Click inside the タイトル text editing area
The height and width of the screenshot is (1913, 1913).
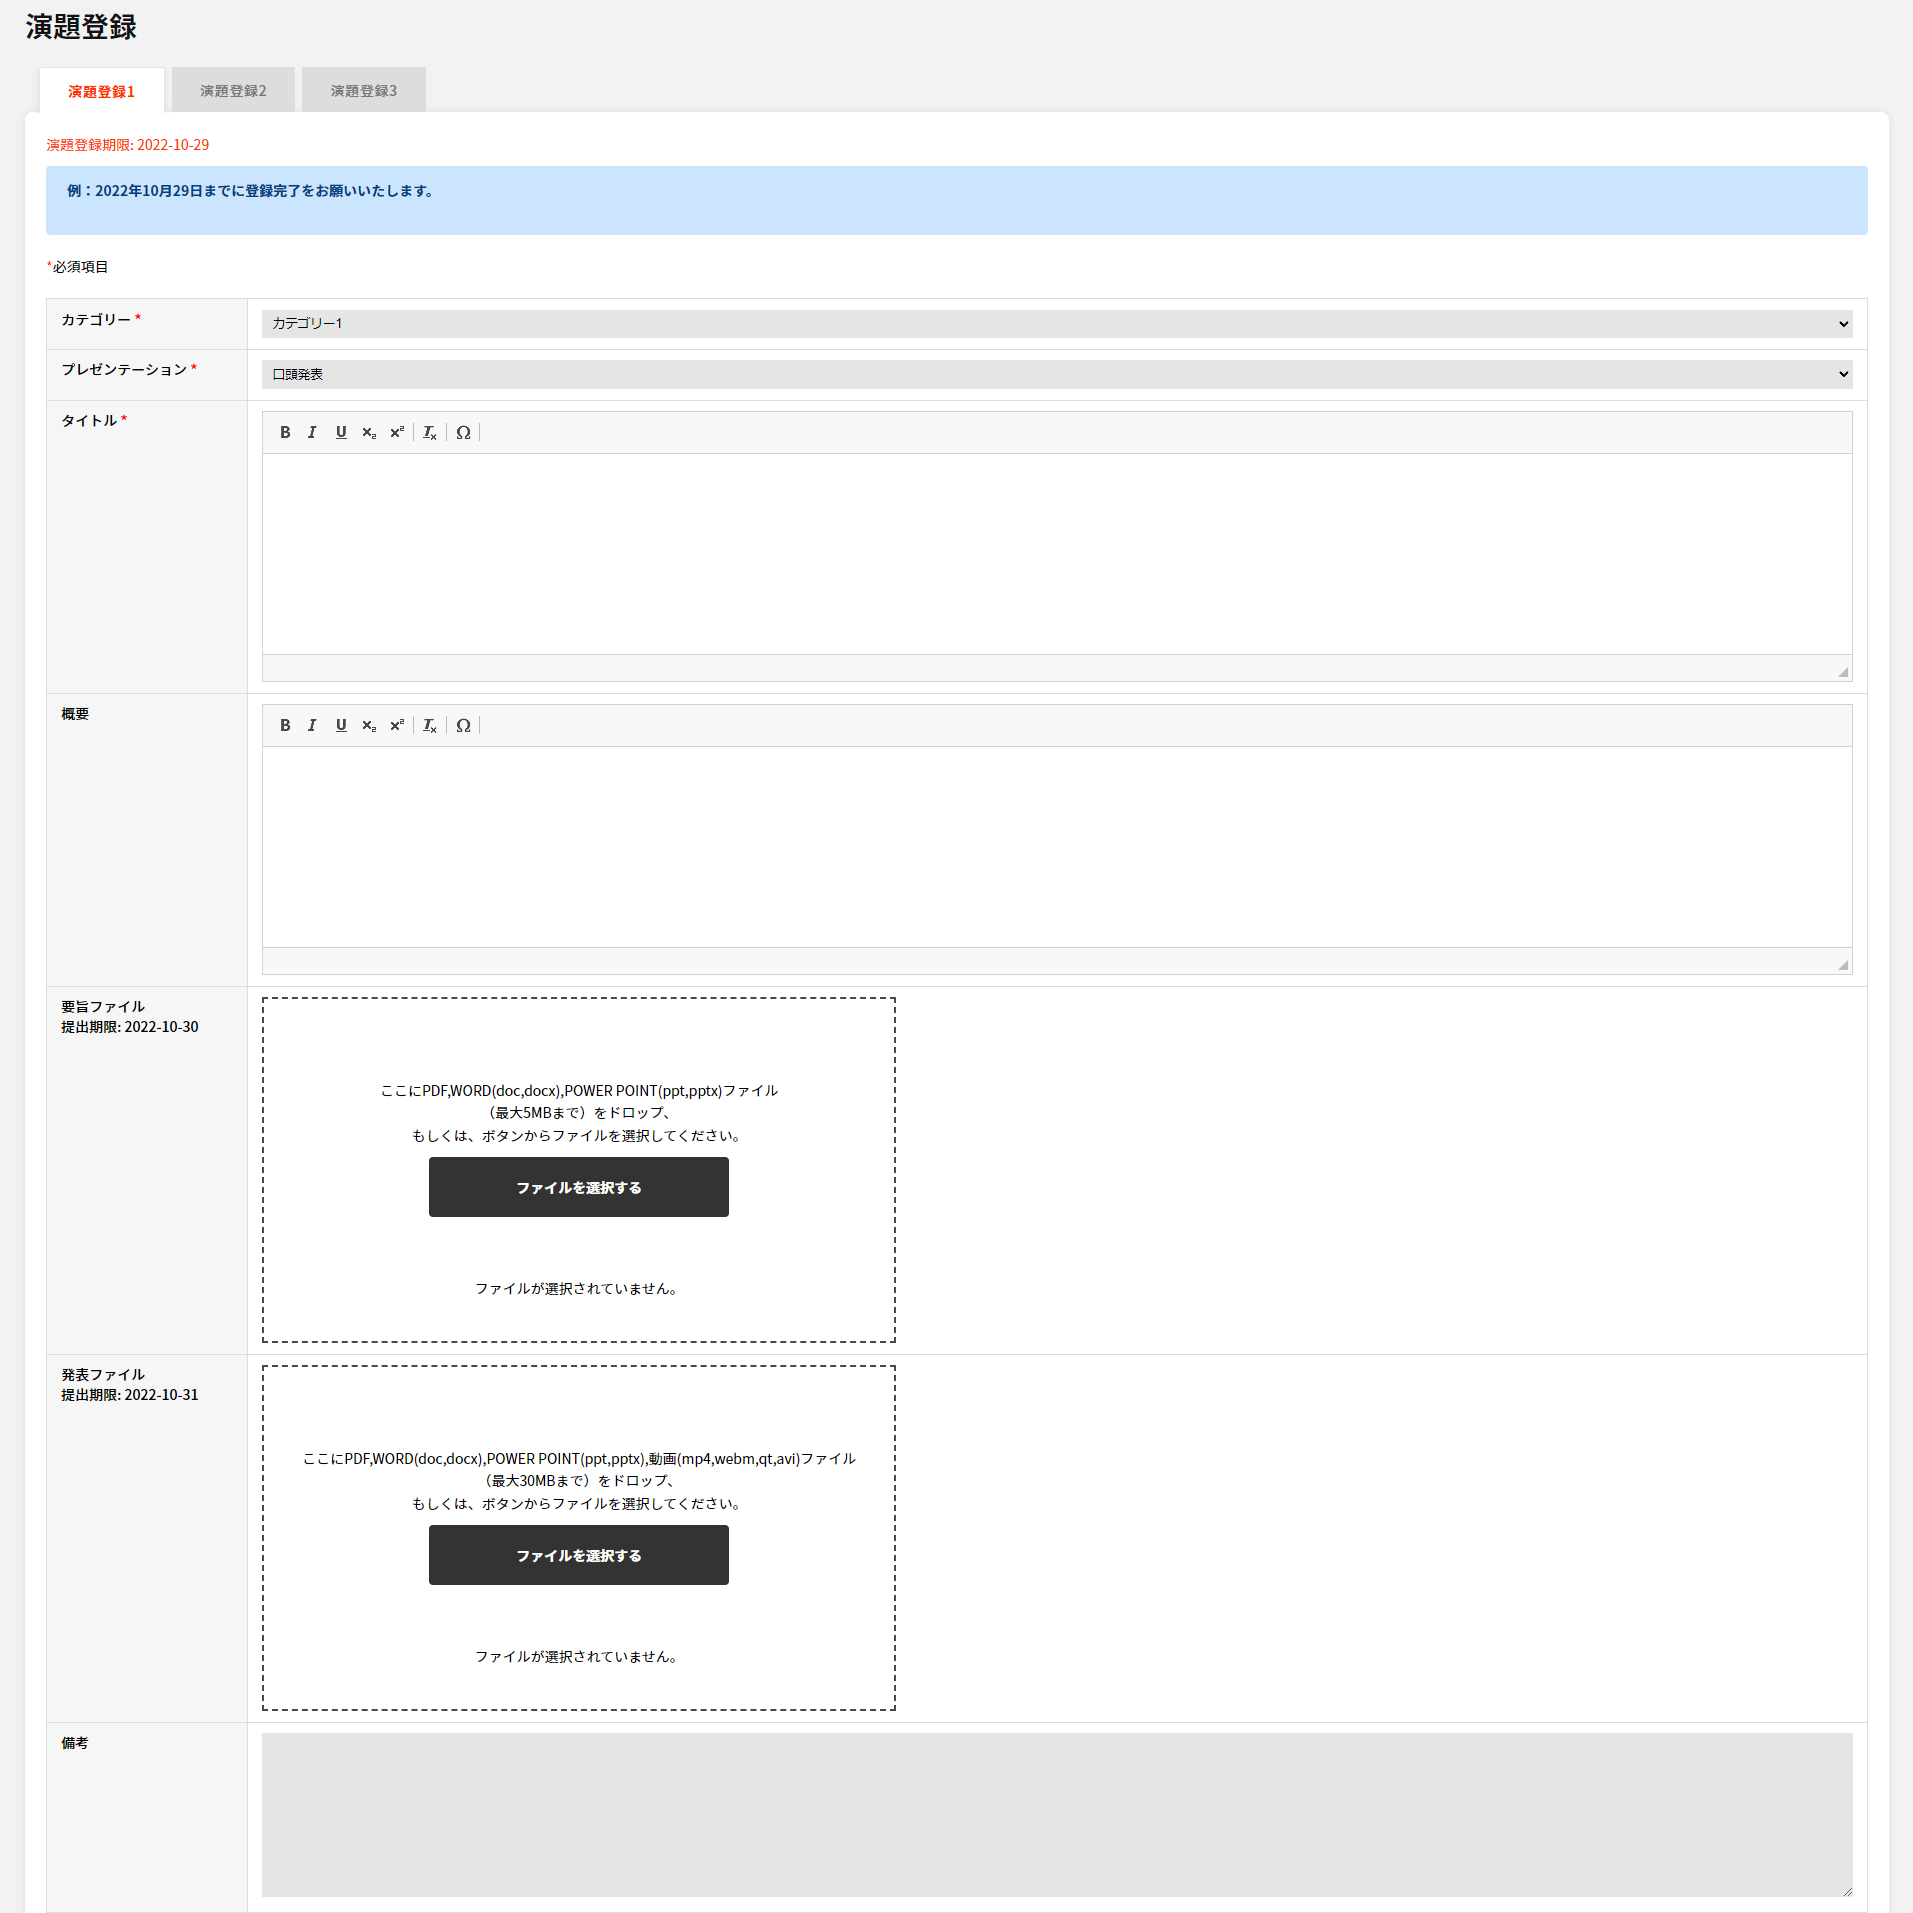(1056, 554)
